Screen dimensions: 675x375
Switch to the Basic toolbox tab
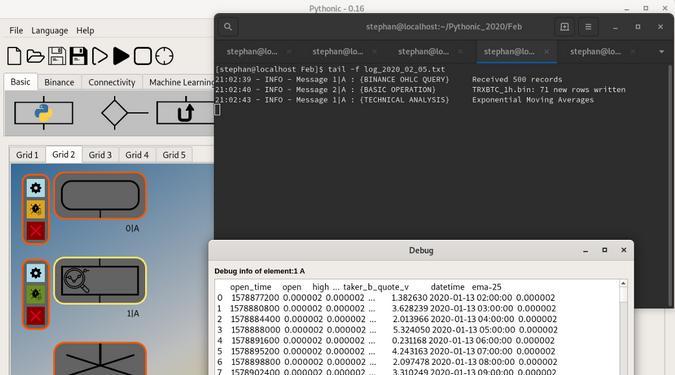coord(21,82)
